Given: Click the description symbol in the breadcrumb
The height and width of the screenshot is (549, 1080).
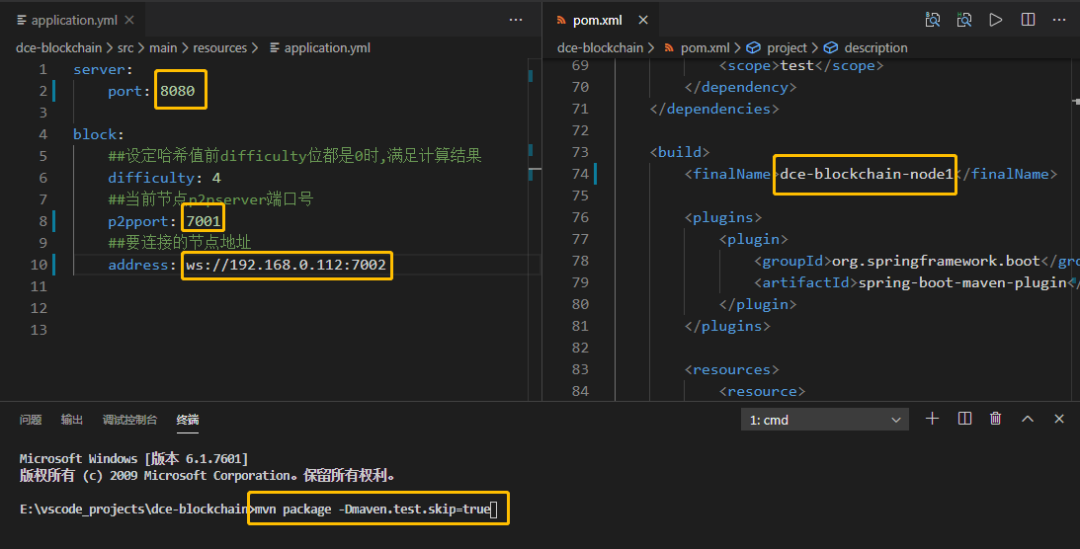Looking at the screenshot, I should click(x=875, y=48).
